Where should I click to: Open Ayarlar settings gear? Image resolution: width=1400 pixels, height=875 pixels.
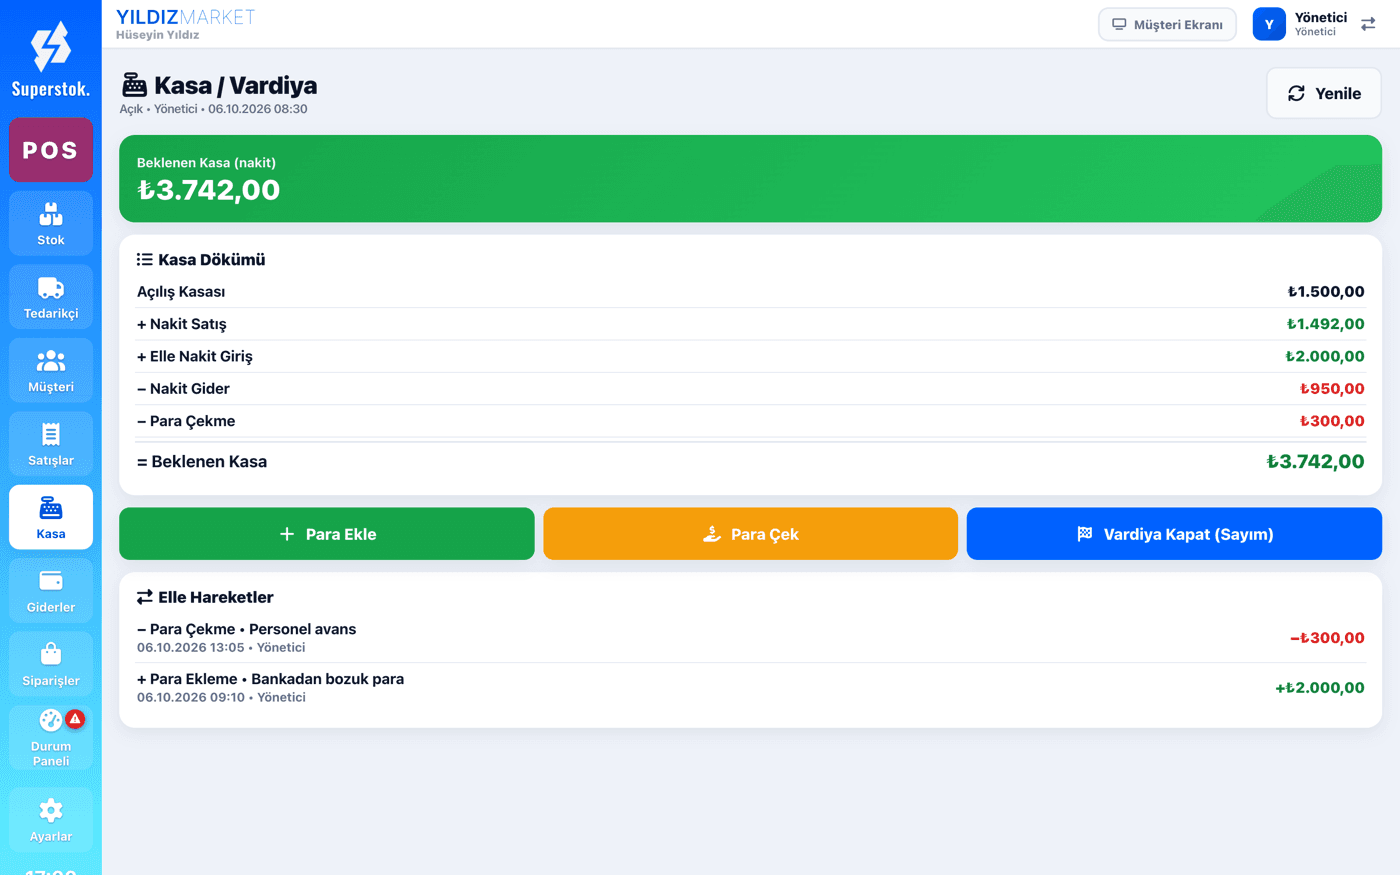[51, 820]
